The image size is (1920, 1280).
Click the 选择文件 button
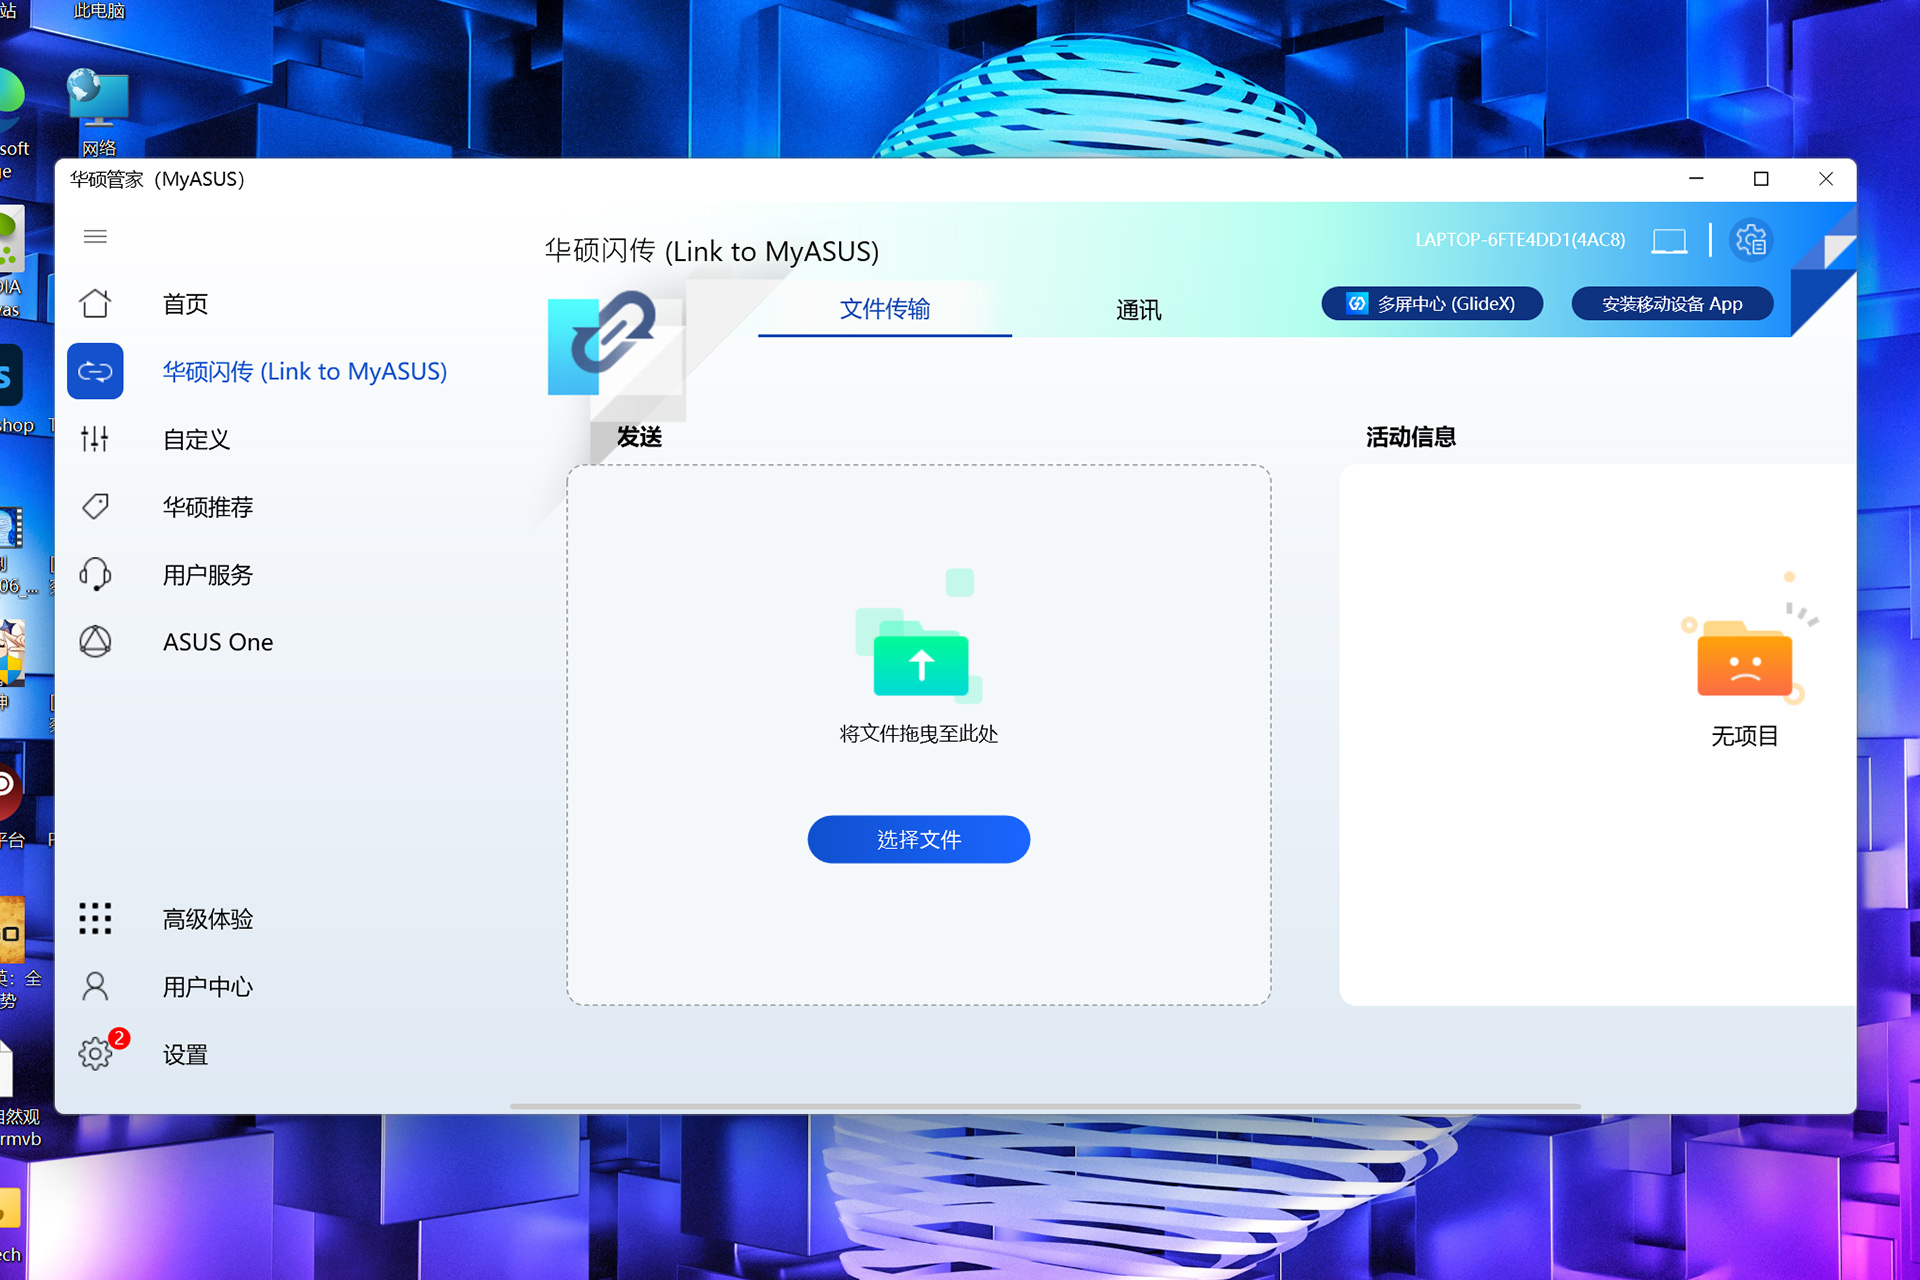coord(918,839)
